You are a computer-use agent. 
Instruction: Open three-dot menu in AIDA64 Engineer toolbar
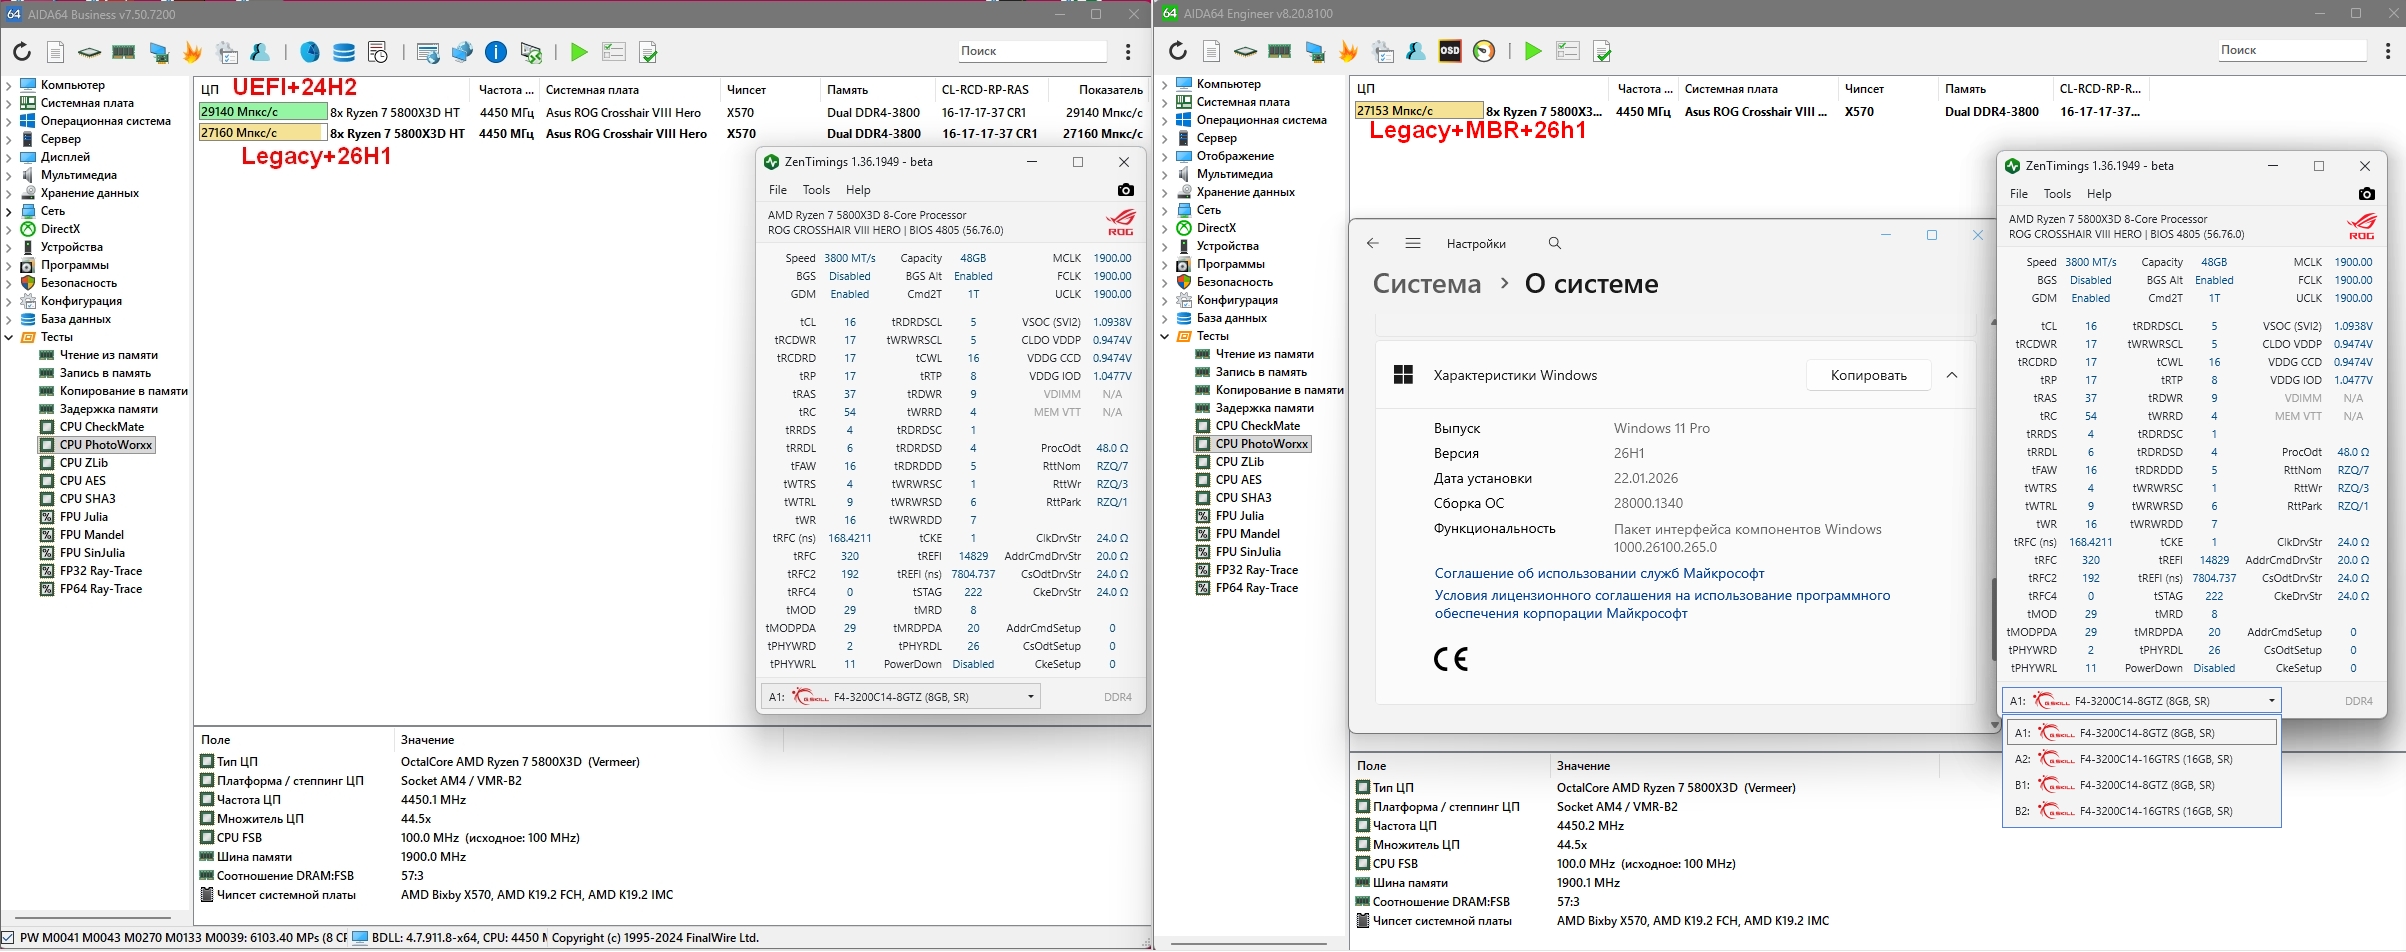click(2388, 51)
